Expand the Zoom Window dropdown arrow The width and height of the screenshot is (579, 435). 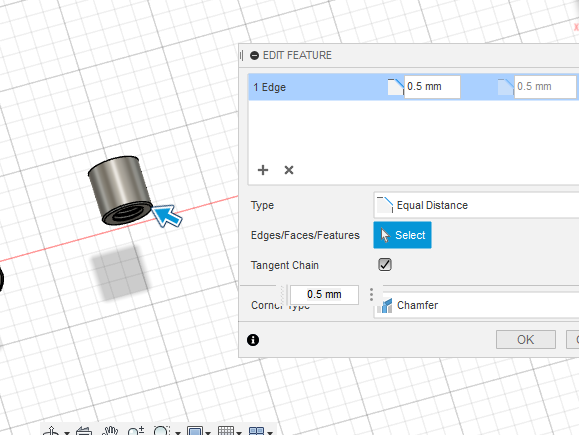(x=178, y=433)
